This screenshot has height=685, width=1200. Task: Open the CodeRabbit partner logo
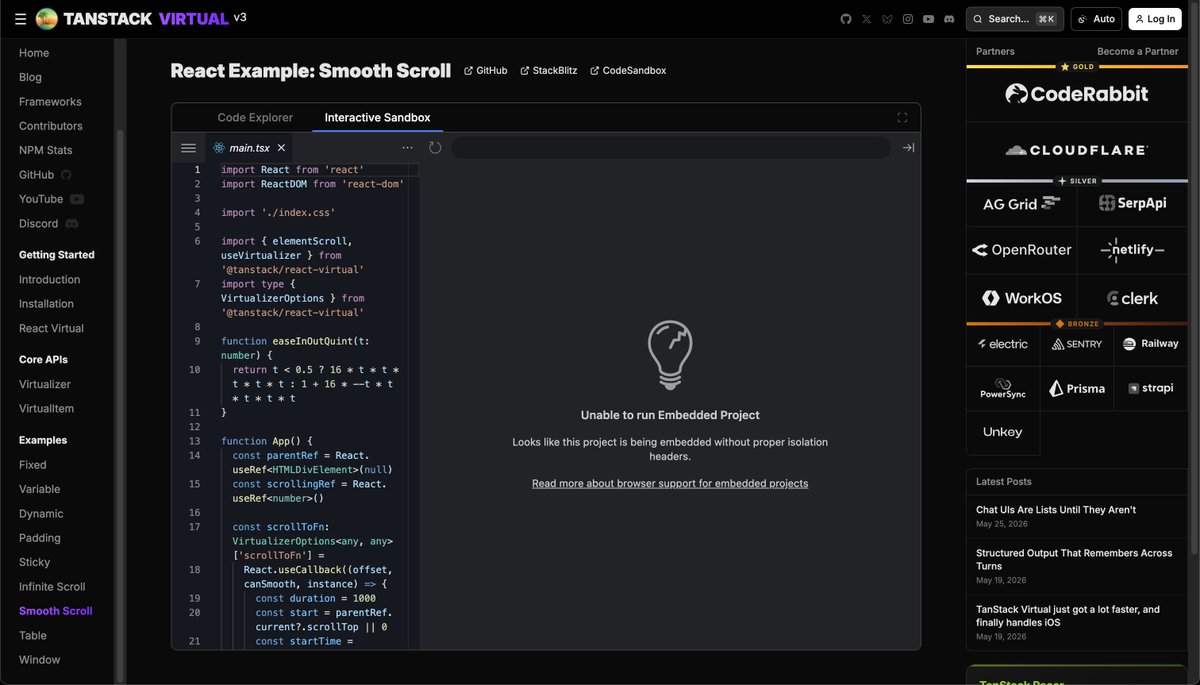pos(1077,94)
